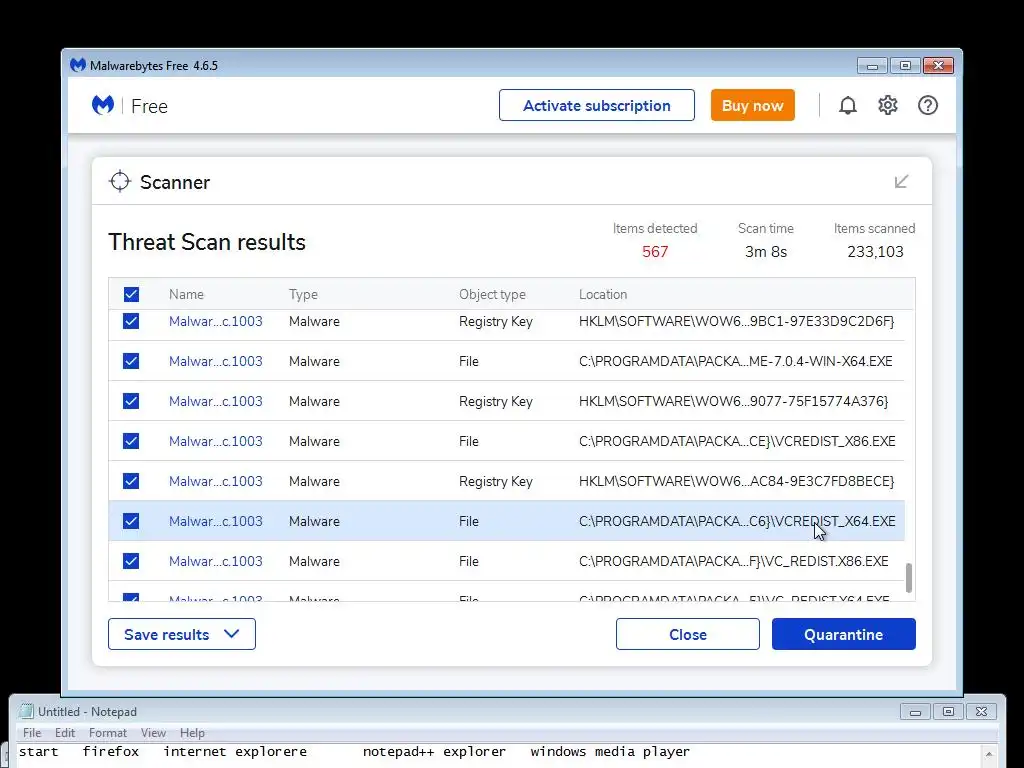Open the threat name link in VCREDIST_X64.EXE row

216,521
